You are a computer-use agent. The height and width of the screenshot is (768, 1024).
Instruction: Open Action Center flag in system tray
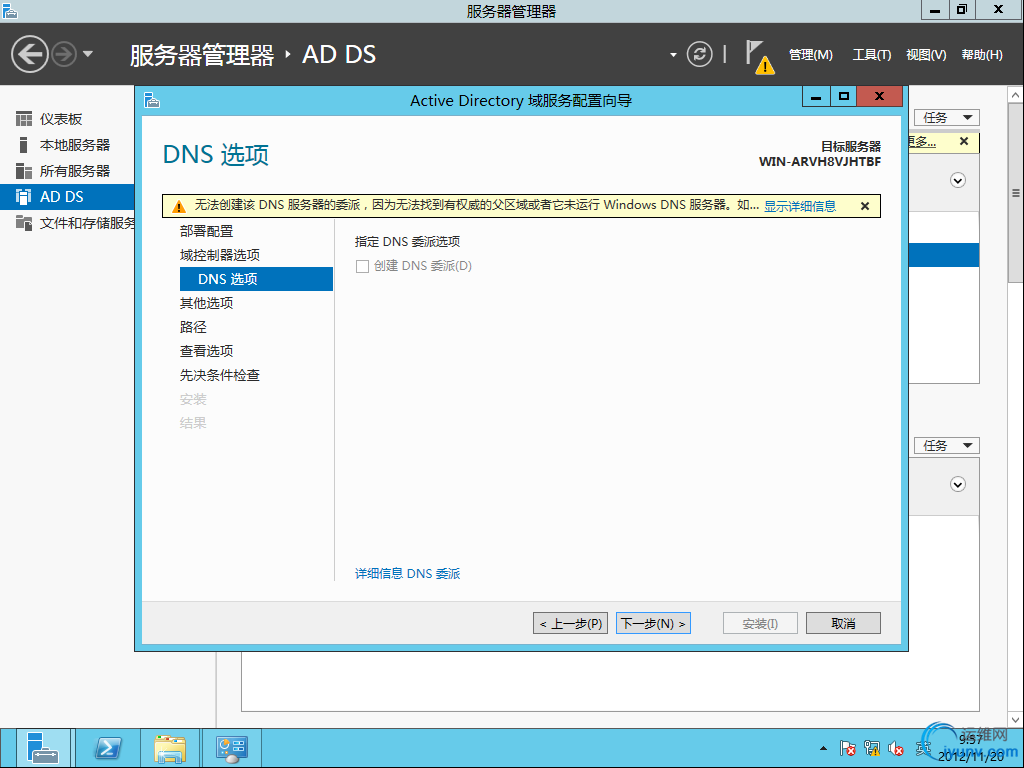(848, 748)
